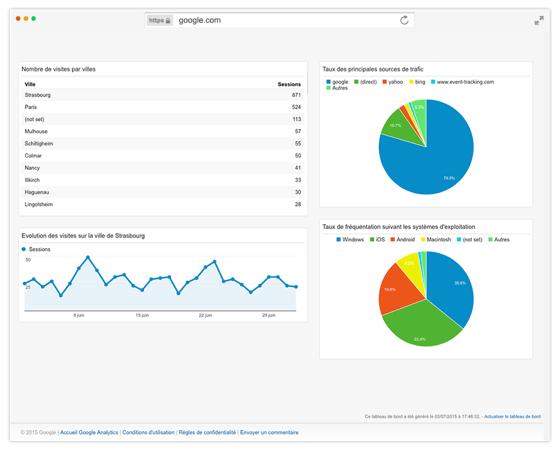Select the Haguenau table row
560x451 pixels.
pyautogui.click(x=163, y=192)
